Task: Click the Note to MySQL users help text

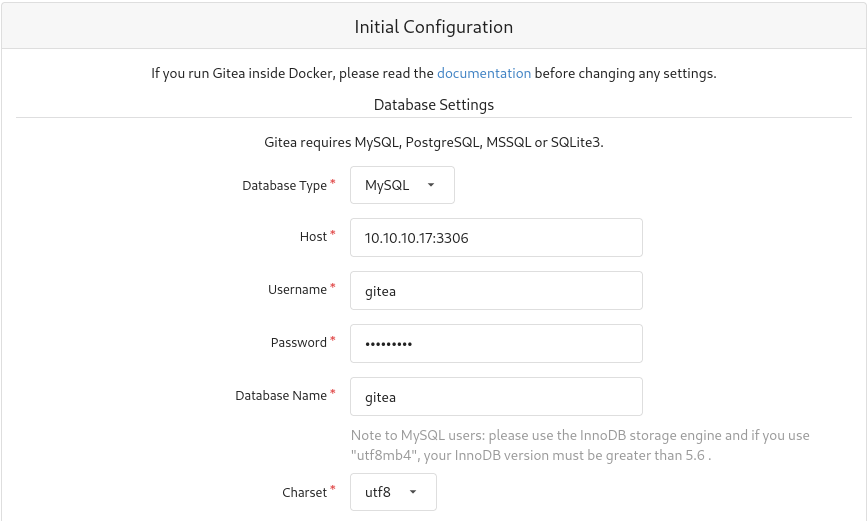Action: pos(580,445)
